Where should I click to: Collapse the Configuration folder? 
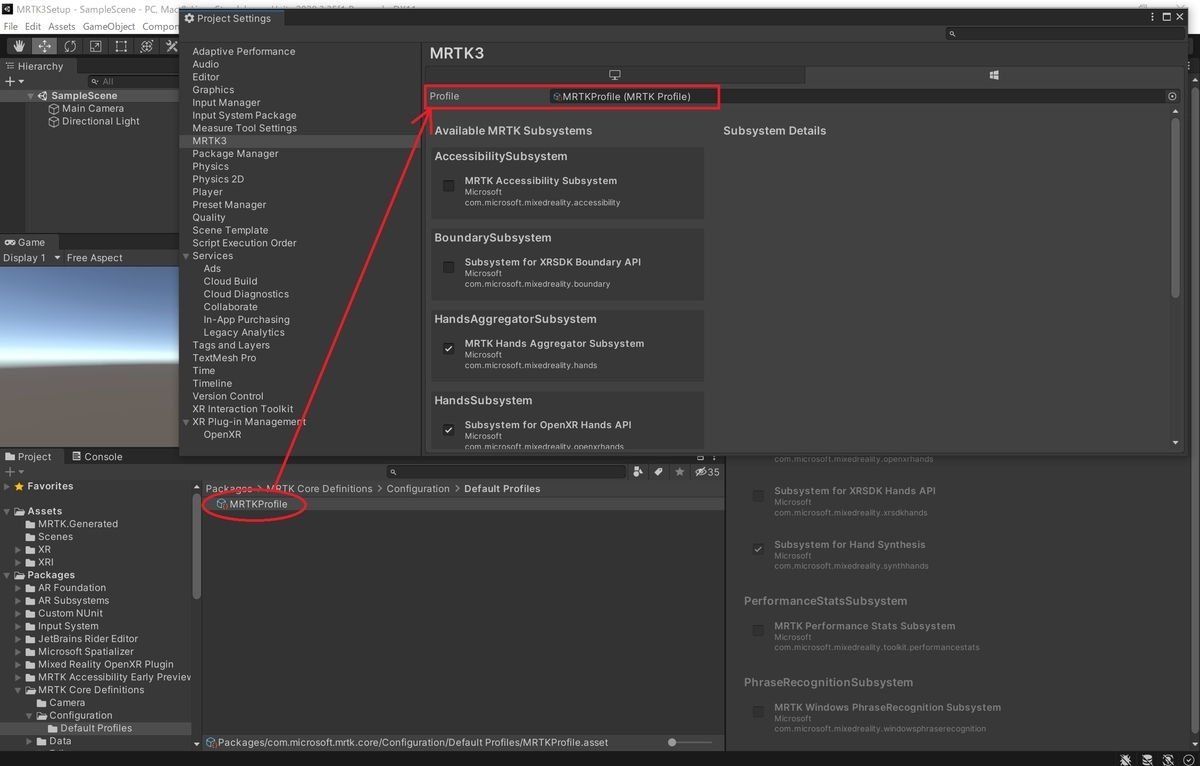coord(29,715)
